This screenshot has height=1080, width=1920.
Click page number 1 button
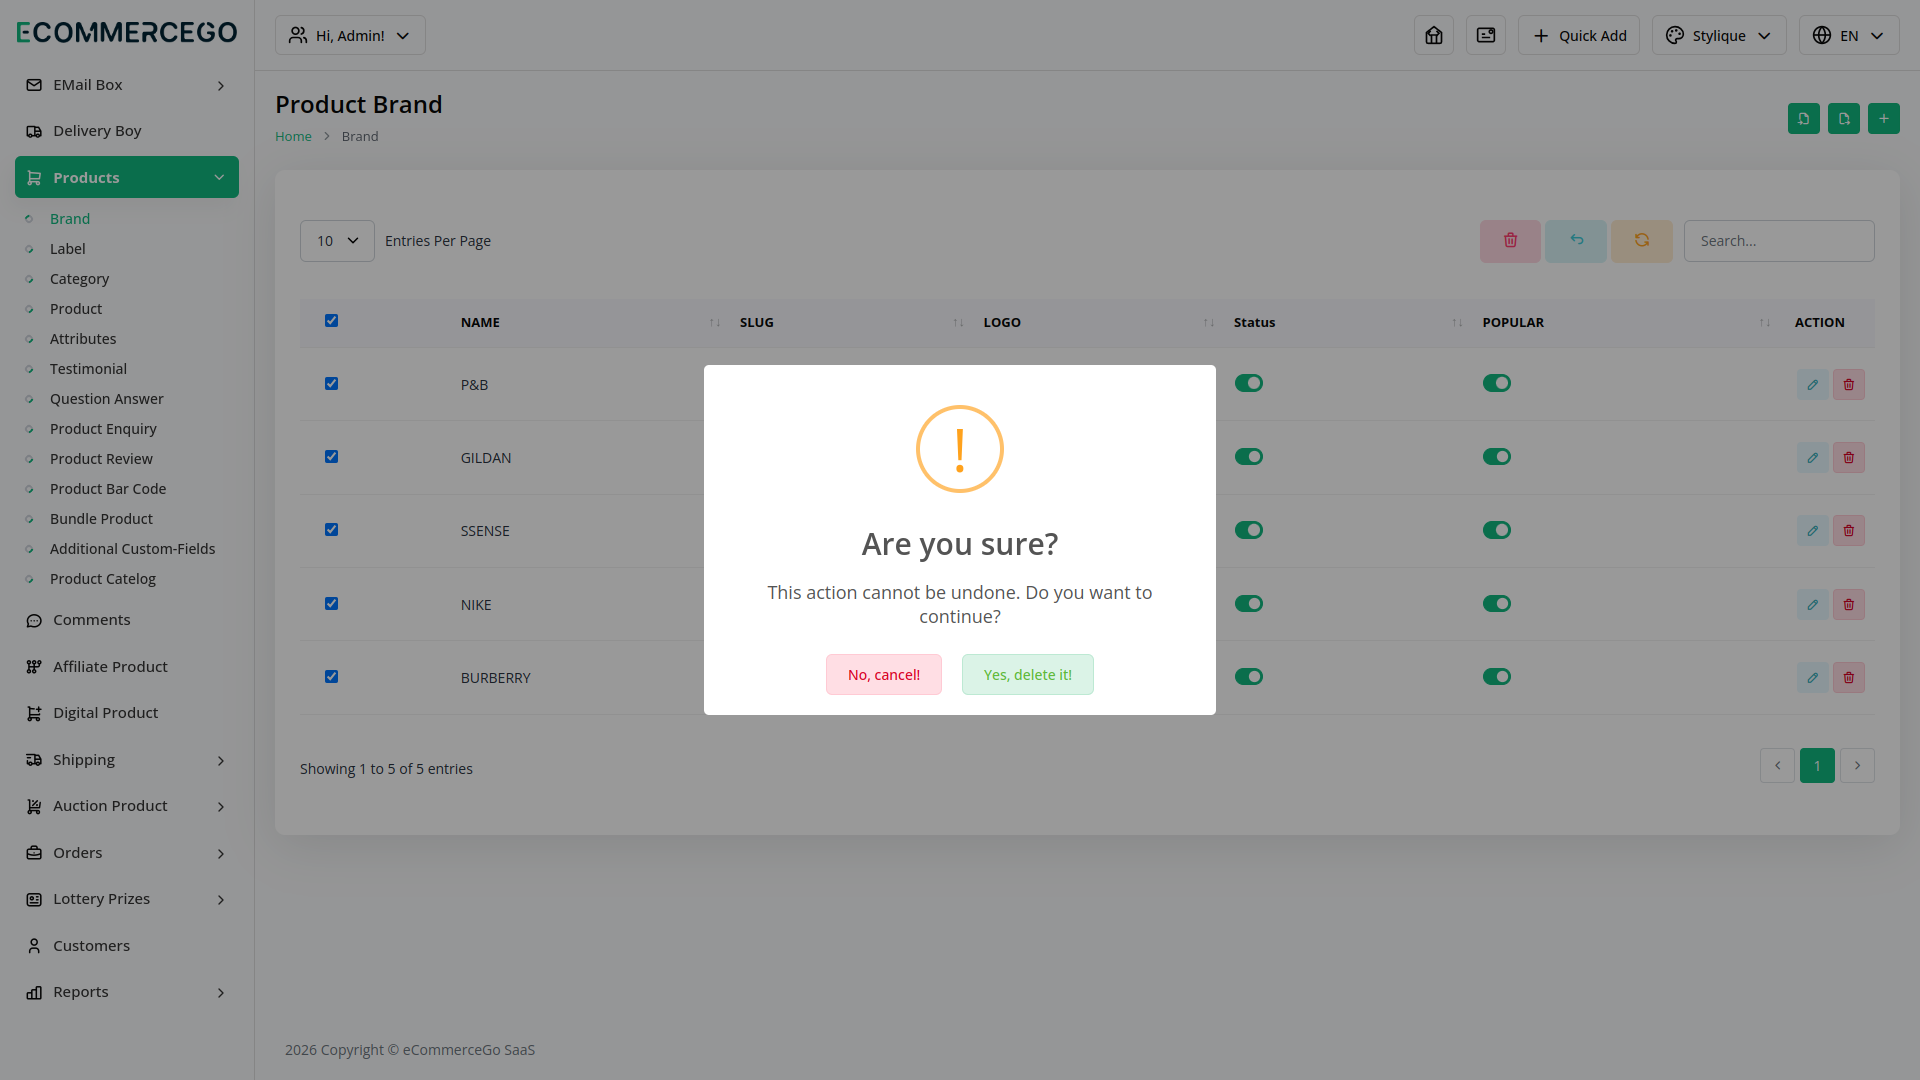[1817, 766]
